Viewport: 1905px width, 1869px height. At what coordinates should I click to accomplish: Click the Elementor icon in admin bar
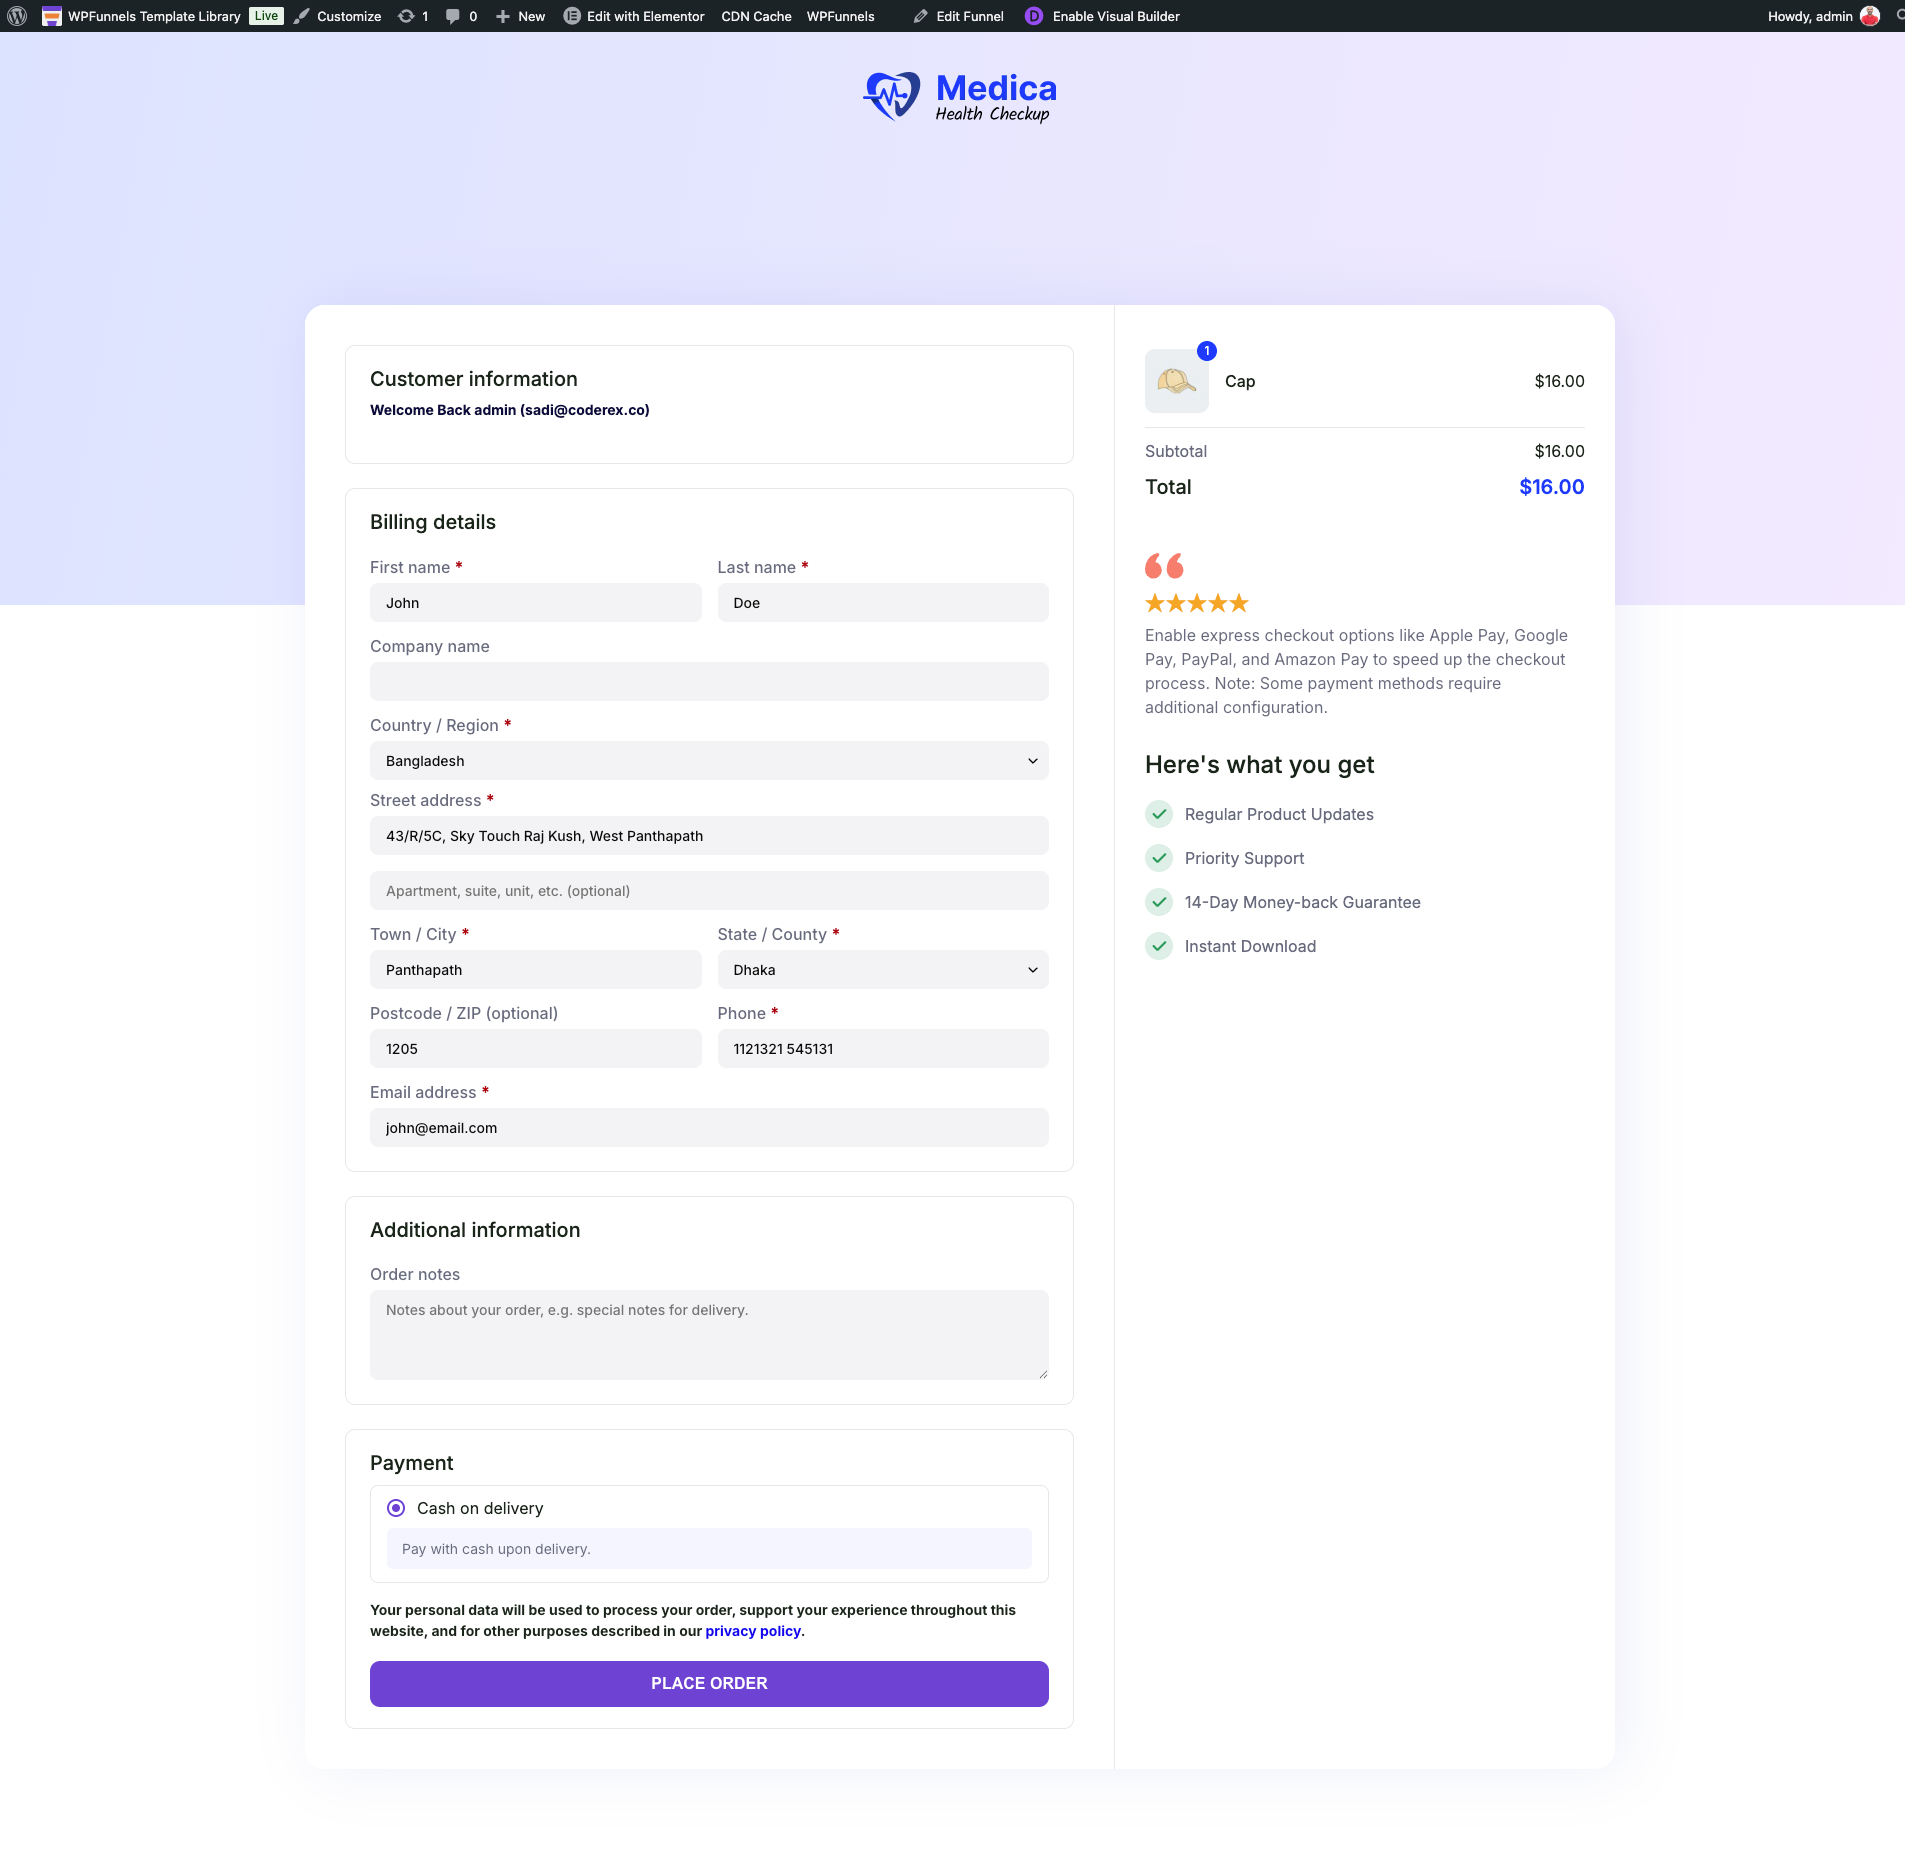(572, 16)
